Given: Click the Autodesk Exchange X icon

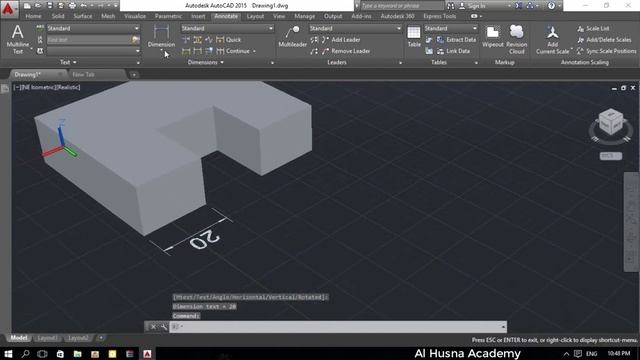Looking at the screenshot, I should point(518,6).
